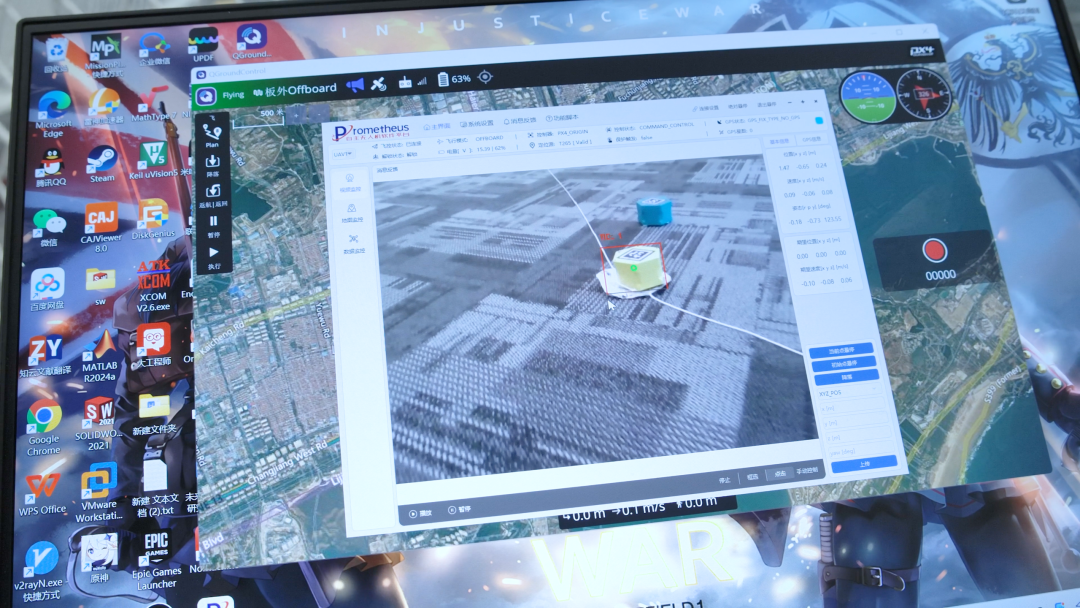This screenshot has height=608, width=1080.
Task: Open the Steam desktop shortcut
Action: point(101,163)
